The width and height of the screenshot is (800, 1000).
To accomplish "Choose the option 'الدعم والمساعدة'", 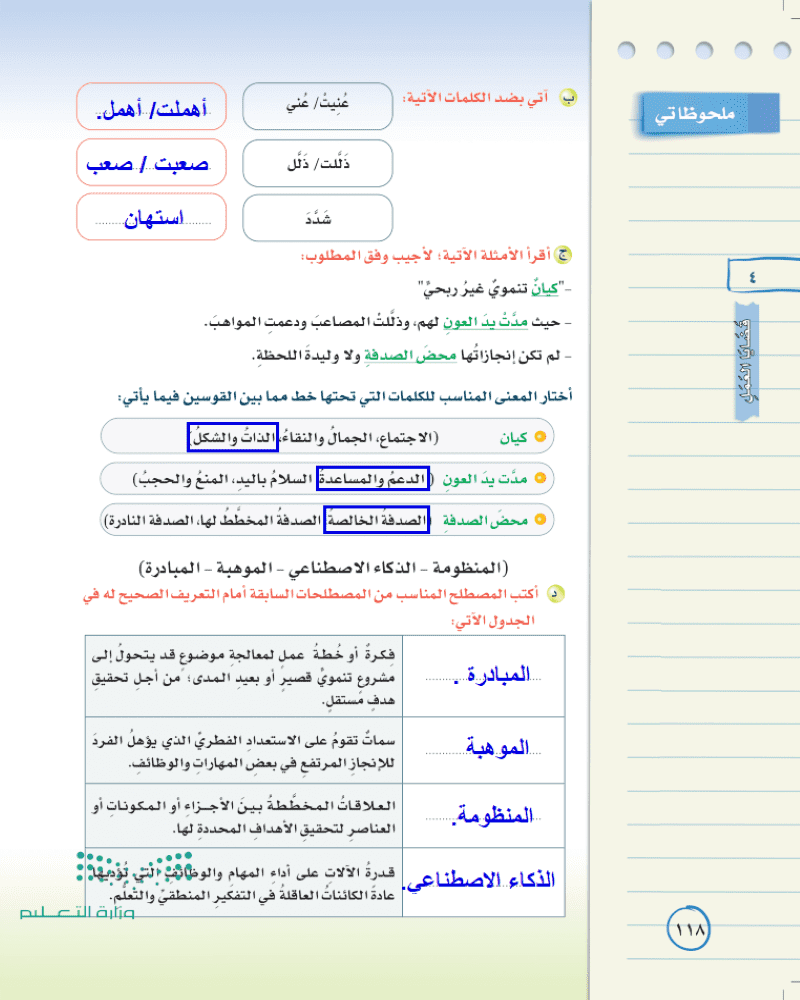I will click(x=373, y=478).
